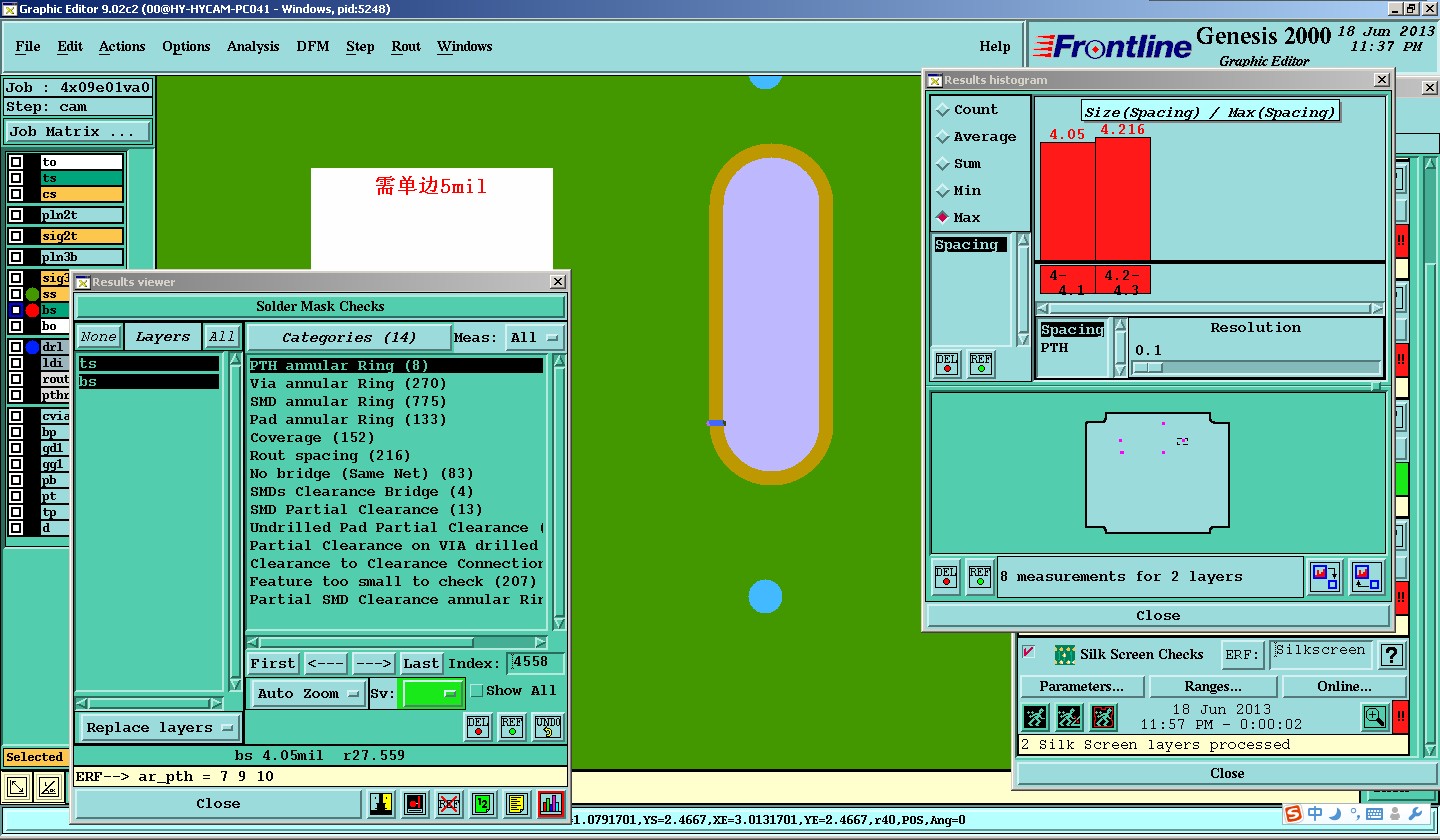Screen dimensions: 1440x840
Task: Click DEL icon beside measurements status
Action: 946,577
